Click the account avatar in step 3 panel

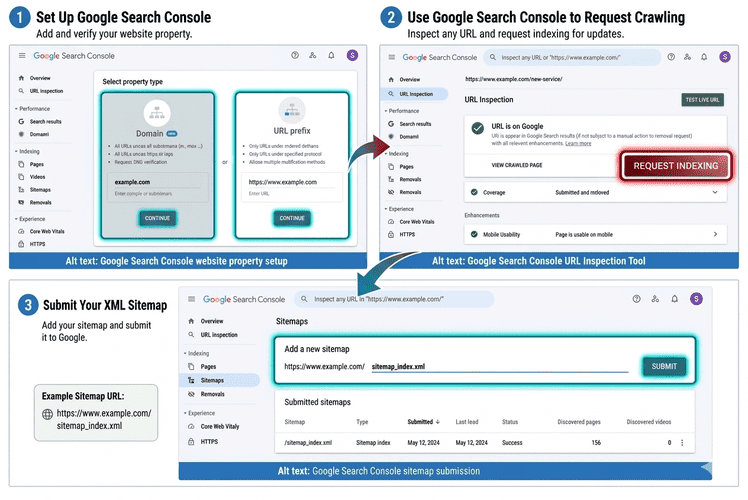point(696,299)
